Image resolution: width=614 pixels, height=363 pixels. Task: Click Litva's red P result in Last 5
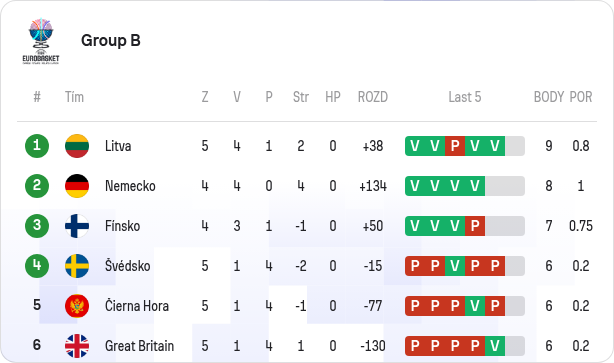coord(455,146)
